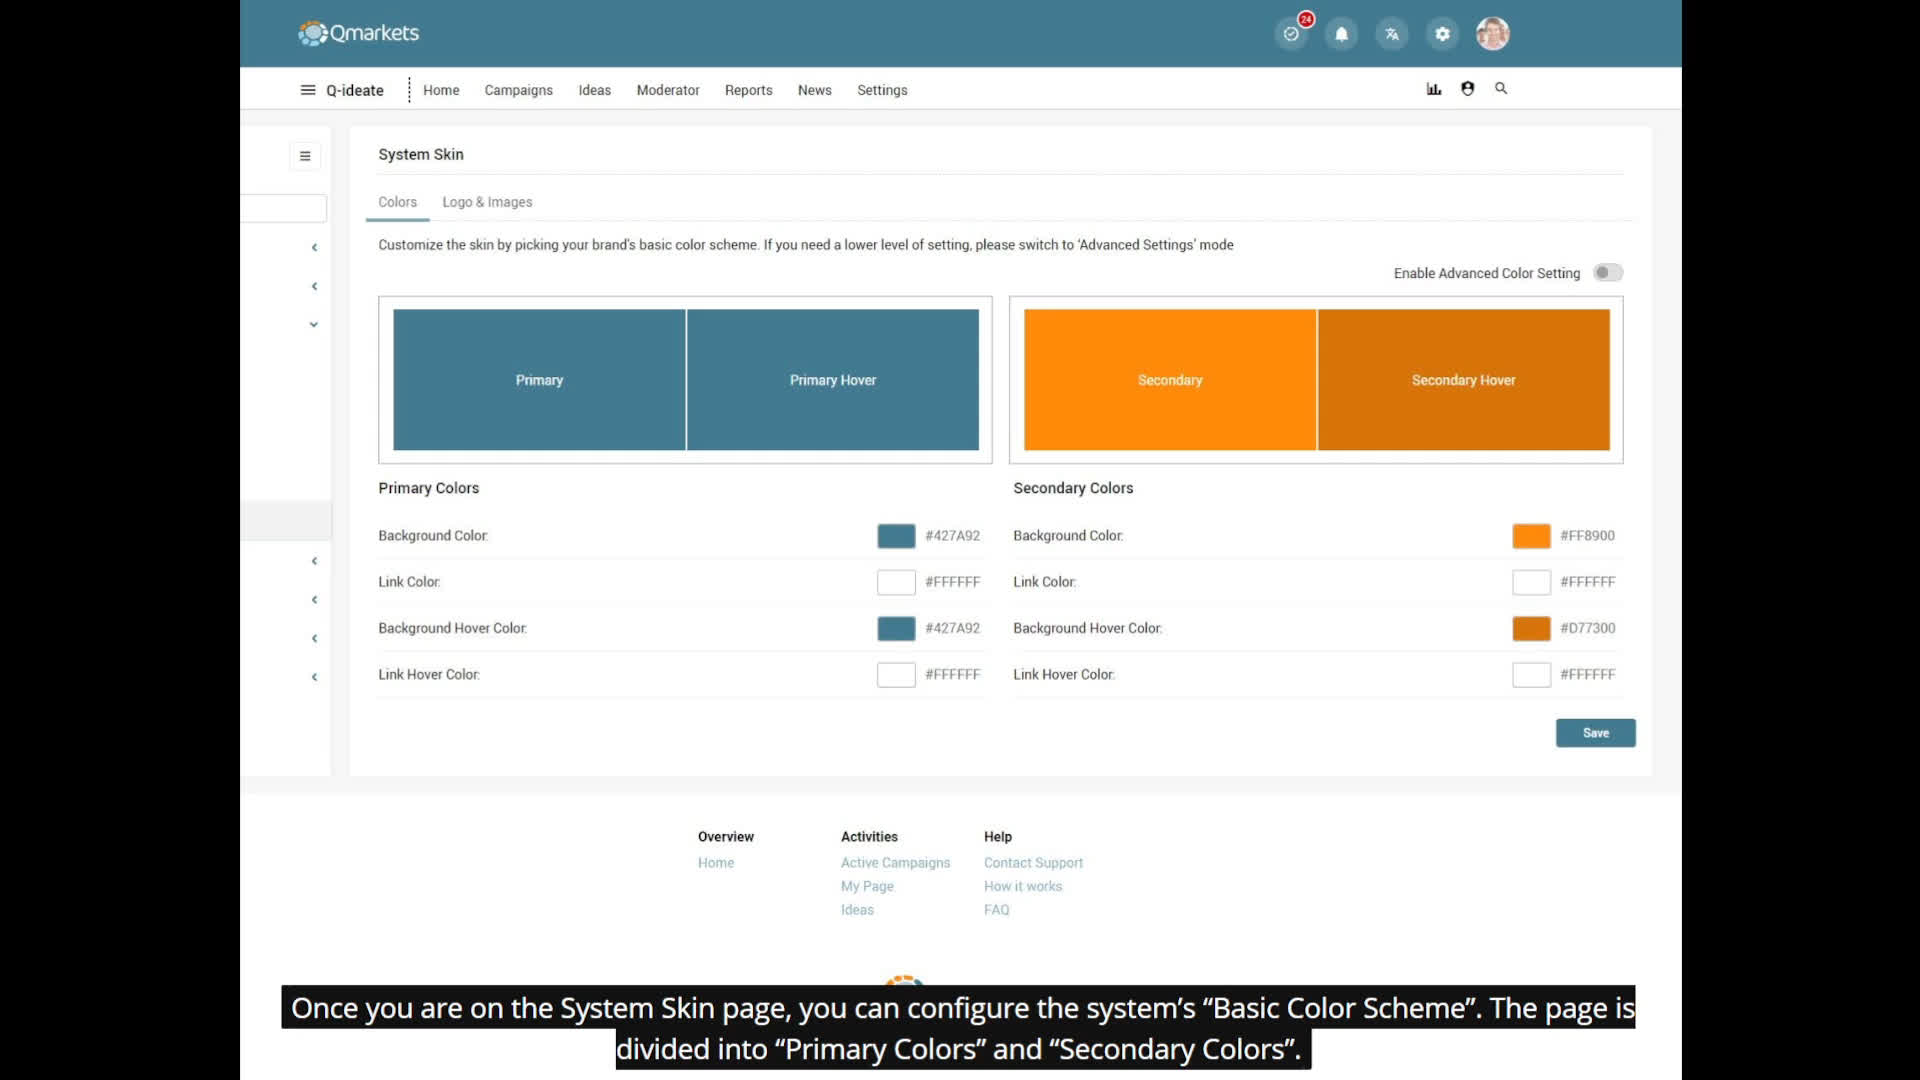Screen dimensions: 1920x1080
Task: Expand the last sidebar chevron section
Action: tap(314, 677)
